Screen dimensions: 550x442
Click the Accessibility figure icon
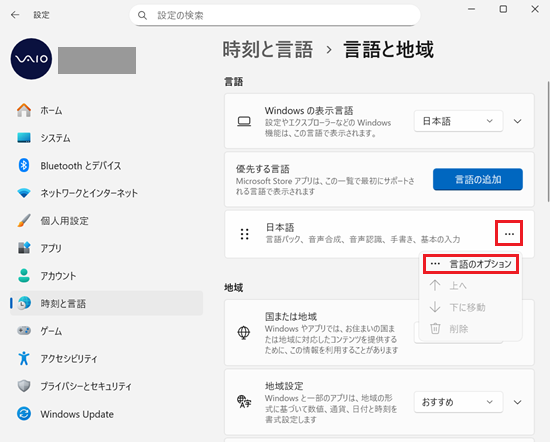[x=24, y=358]
